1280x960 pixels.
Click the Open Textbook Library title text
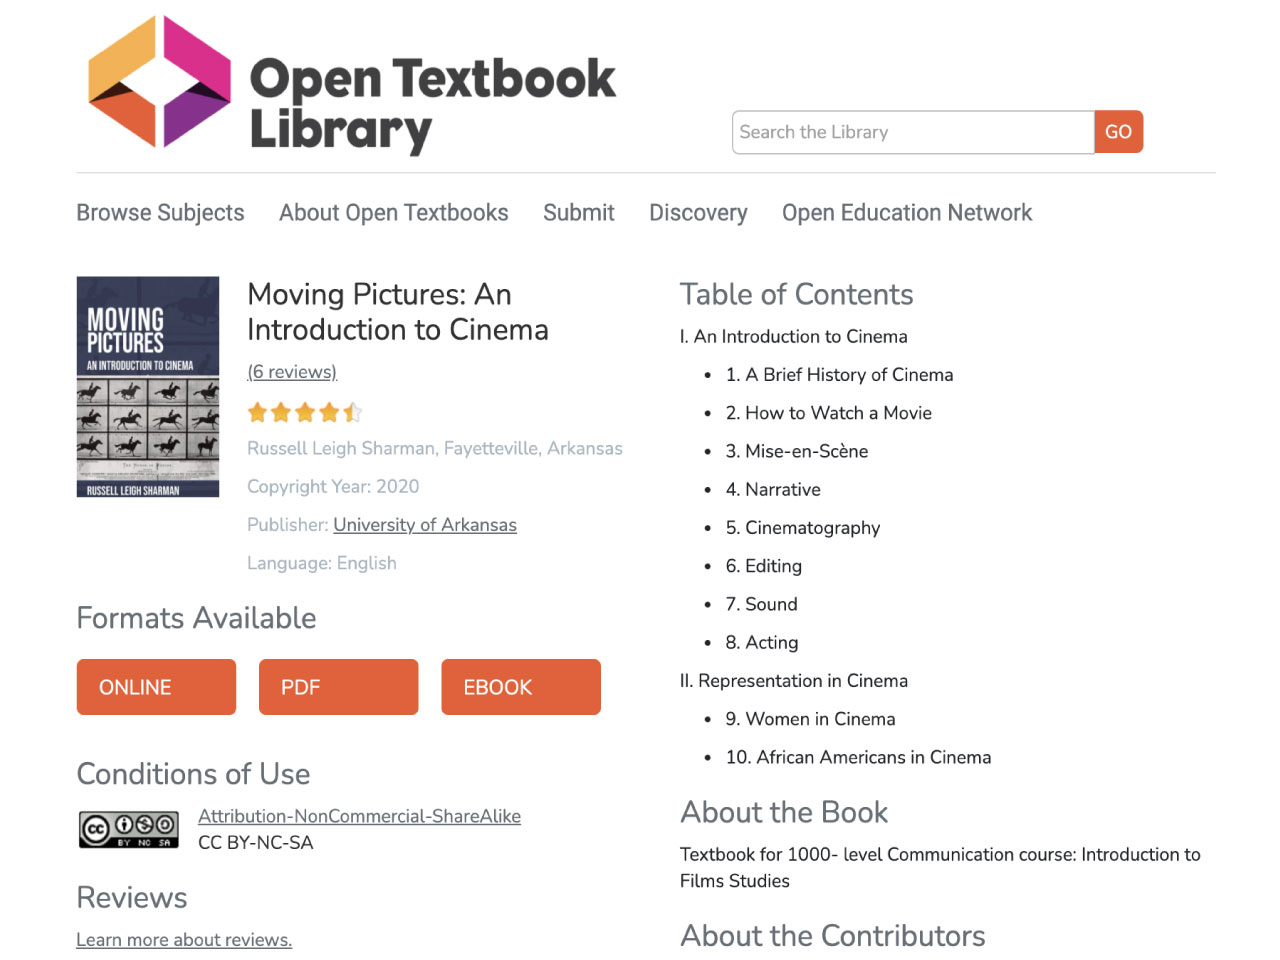[x=432, y=104]
